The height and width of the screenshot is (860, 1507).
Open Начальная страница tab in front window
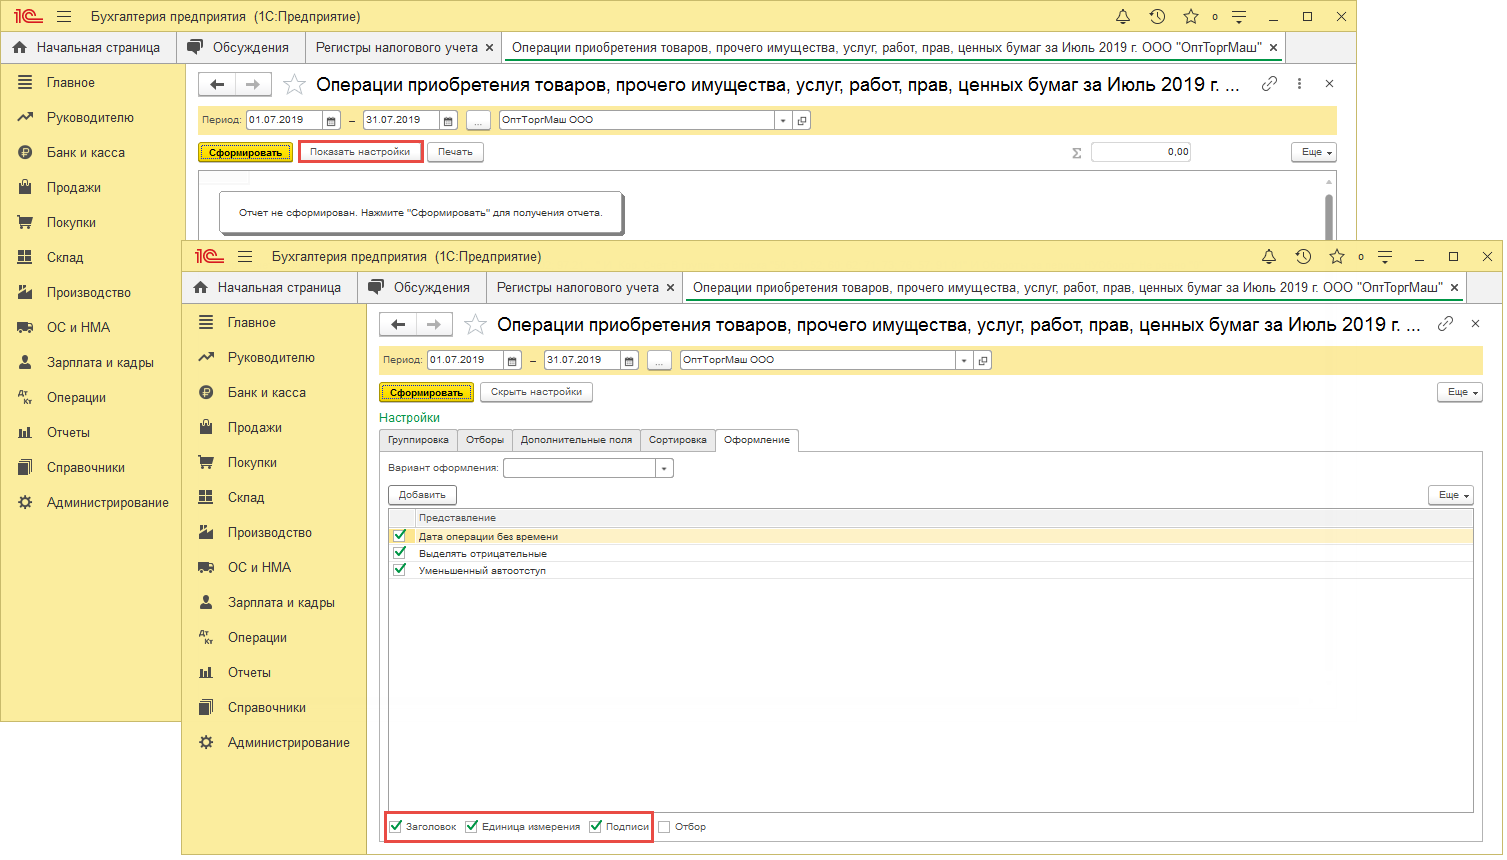tap(268, 287)
